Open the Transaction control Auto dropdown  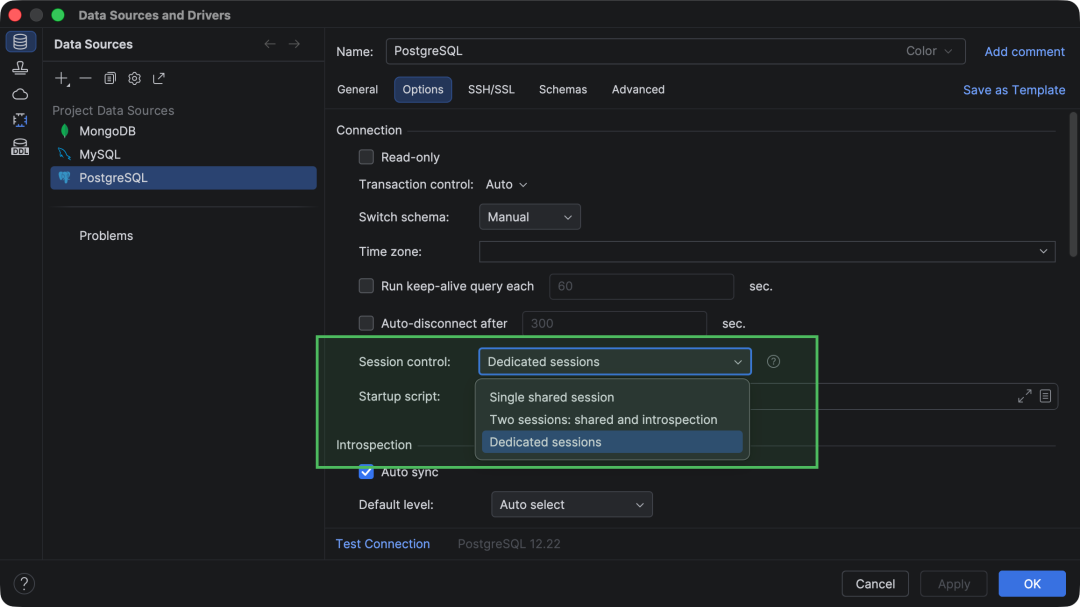coord(506,185)
